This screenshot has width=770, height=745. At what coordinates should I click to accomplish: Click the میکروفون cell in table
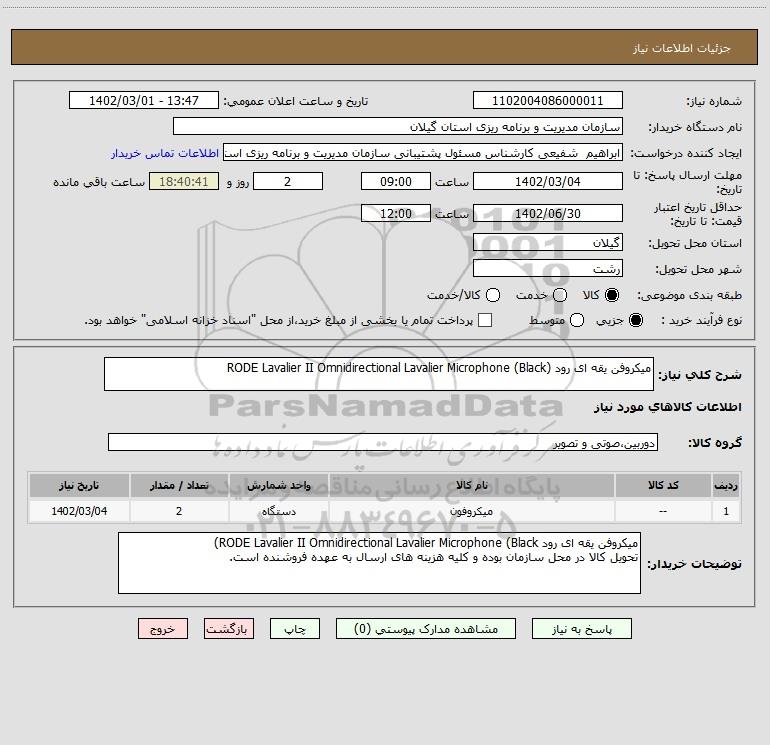[471, 511]
